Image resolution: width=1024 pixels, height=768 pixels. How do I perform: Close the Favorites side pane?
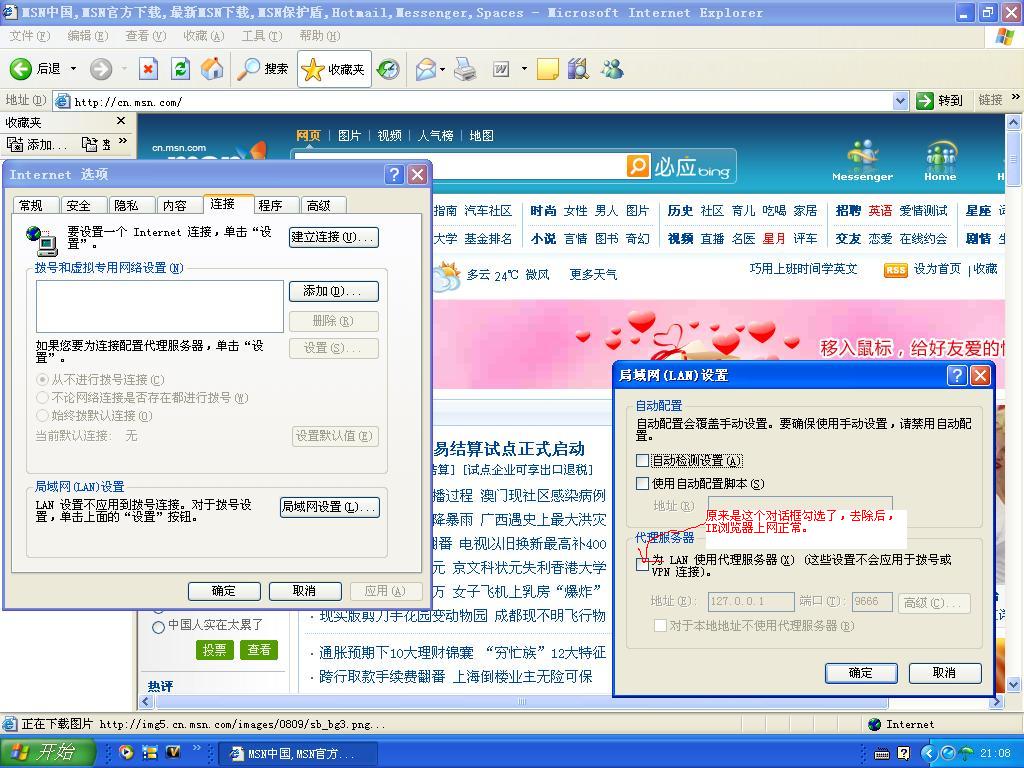(x=121, y=121)
